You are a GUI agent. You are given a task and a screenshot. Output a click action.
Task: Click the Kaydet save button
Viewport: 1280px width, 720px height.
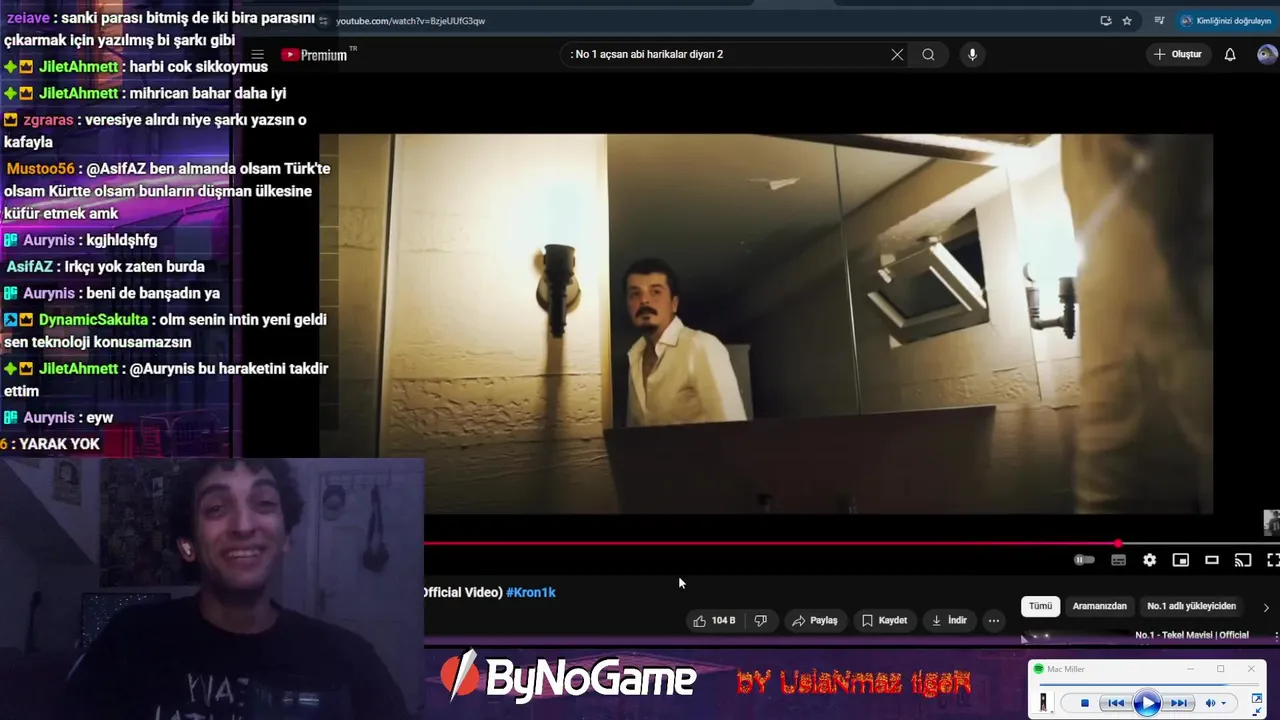point(884,621)
